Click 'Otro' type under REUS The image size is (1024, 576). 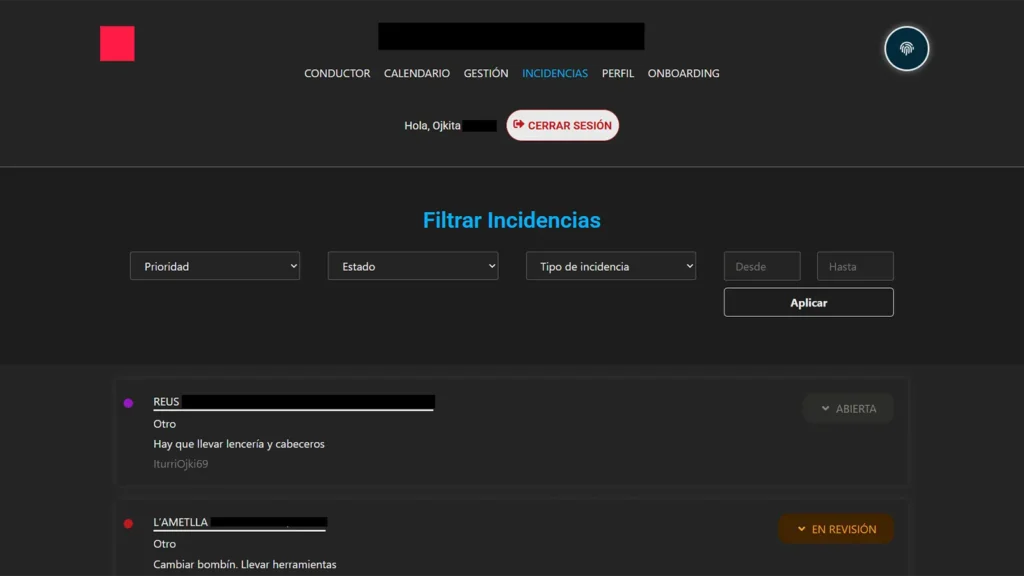(165, 424)
